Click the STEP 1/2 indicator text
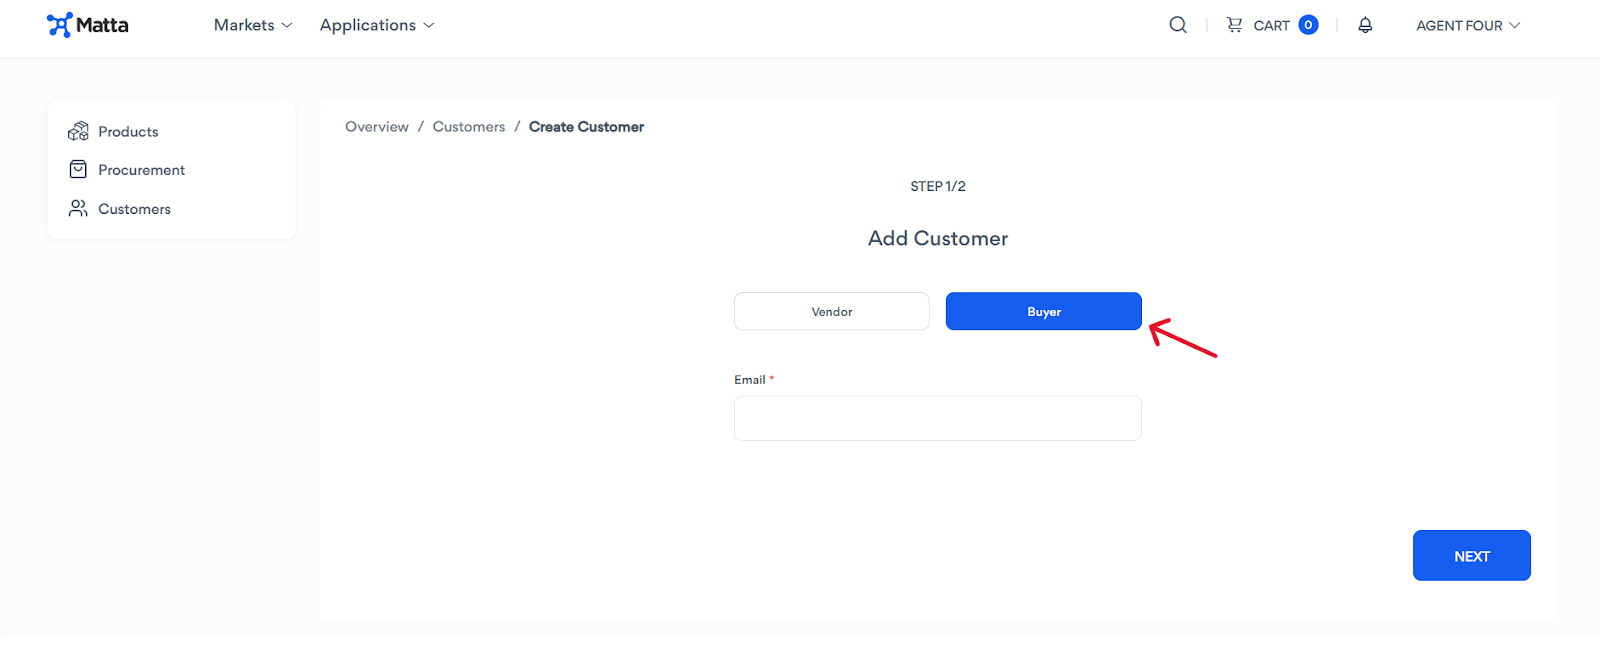1600x659 pixels. pos(938,186)
